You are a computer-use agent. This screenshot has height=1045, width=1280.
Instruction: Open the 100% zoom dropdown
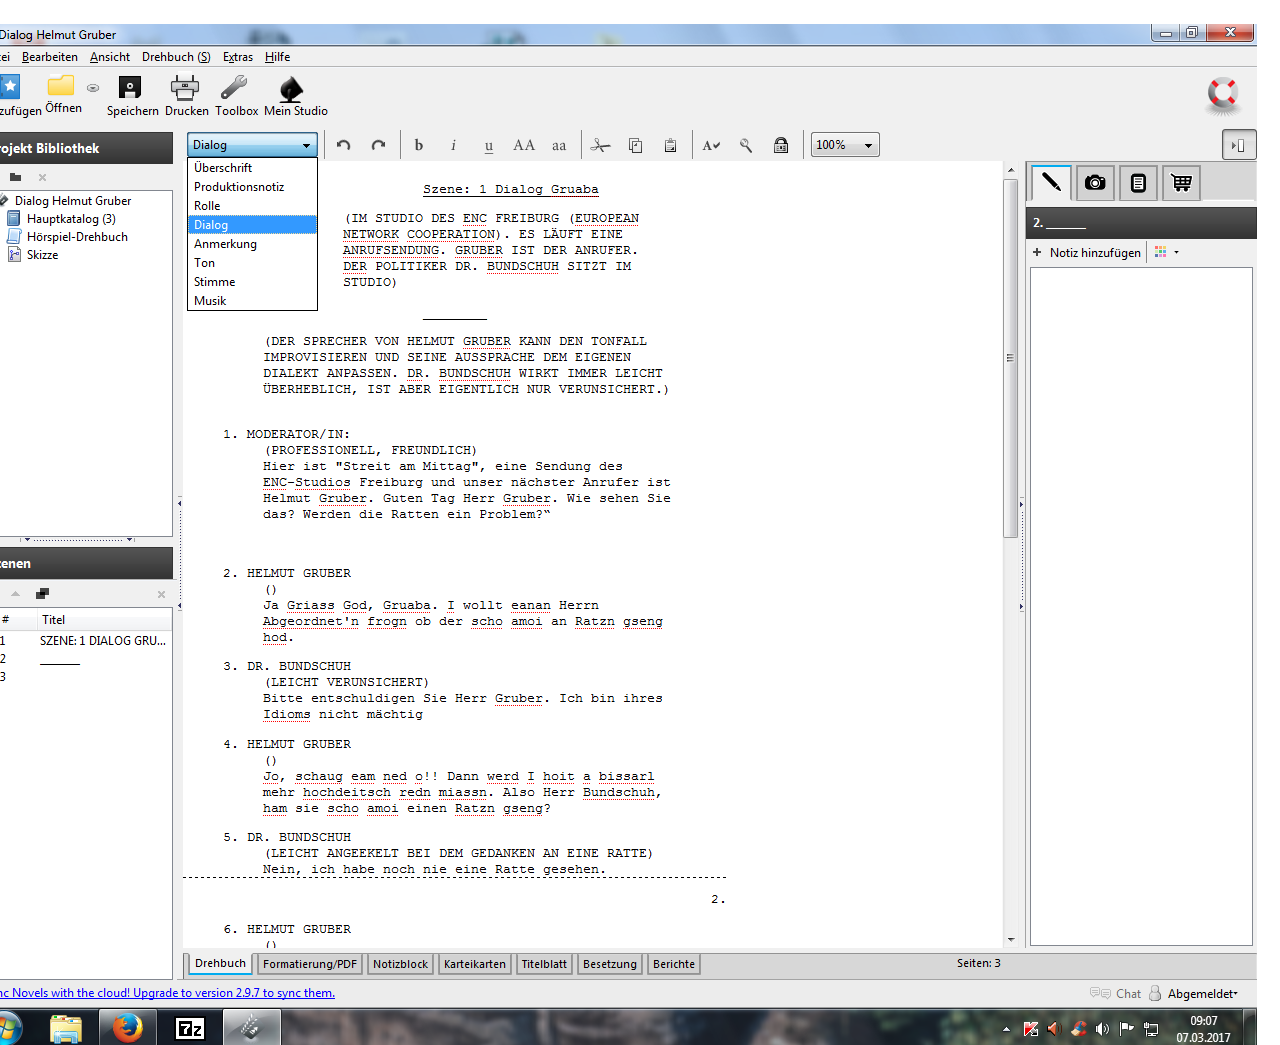click(x=845, y=145)
